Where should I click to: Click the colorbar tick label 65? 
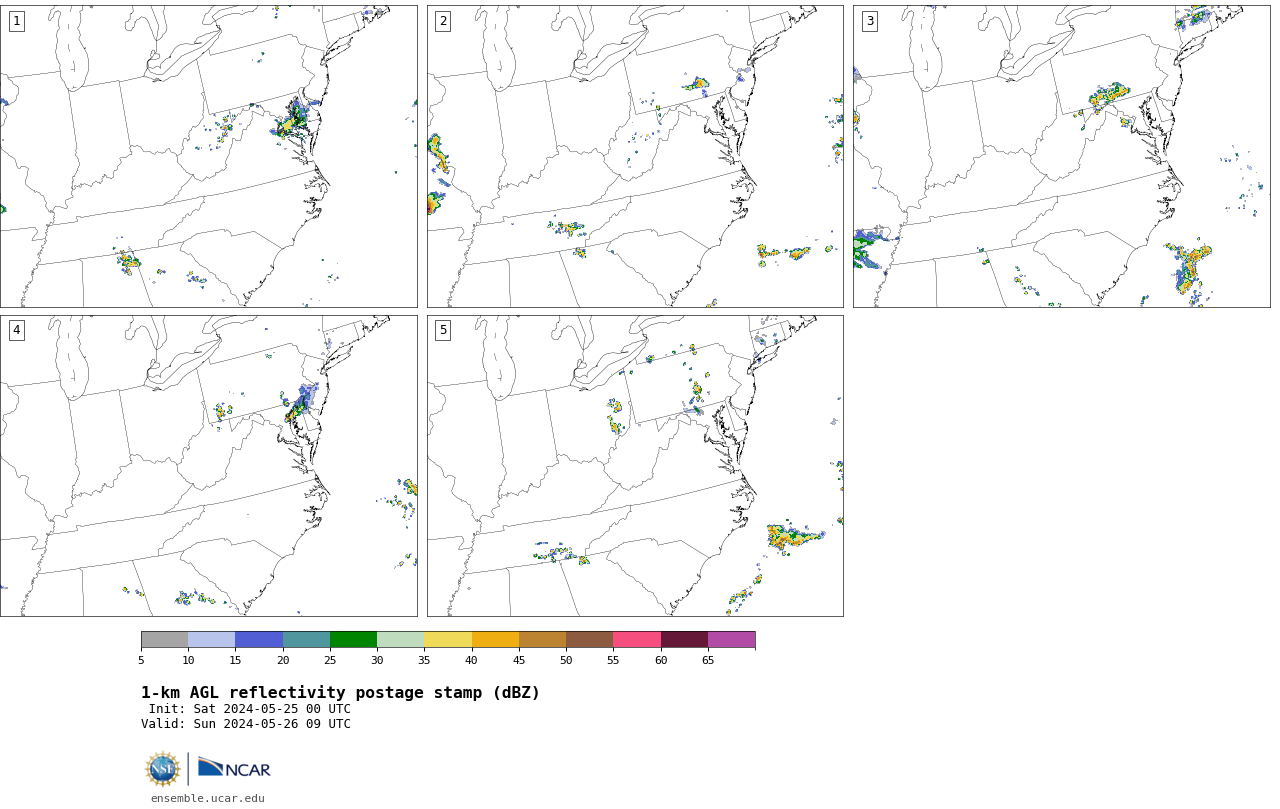pos(708,660)
